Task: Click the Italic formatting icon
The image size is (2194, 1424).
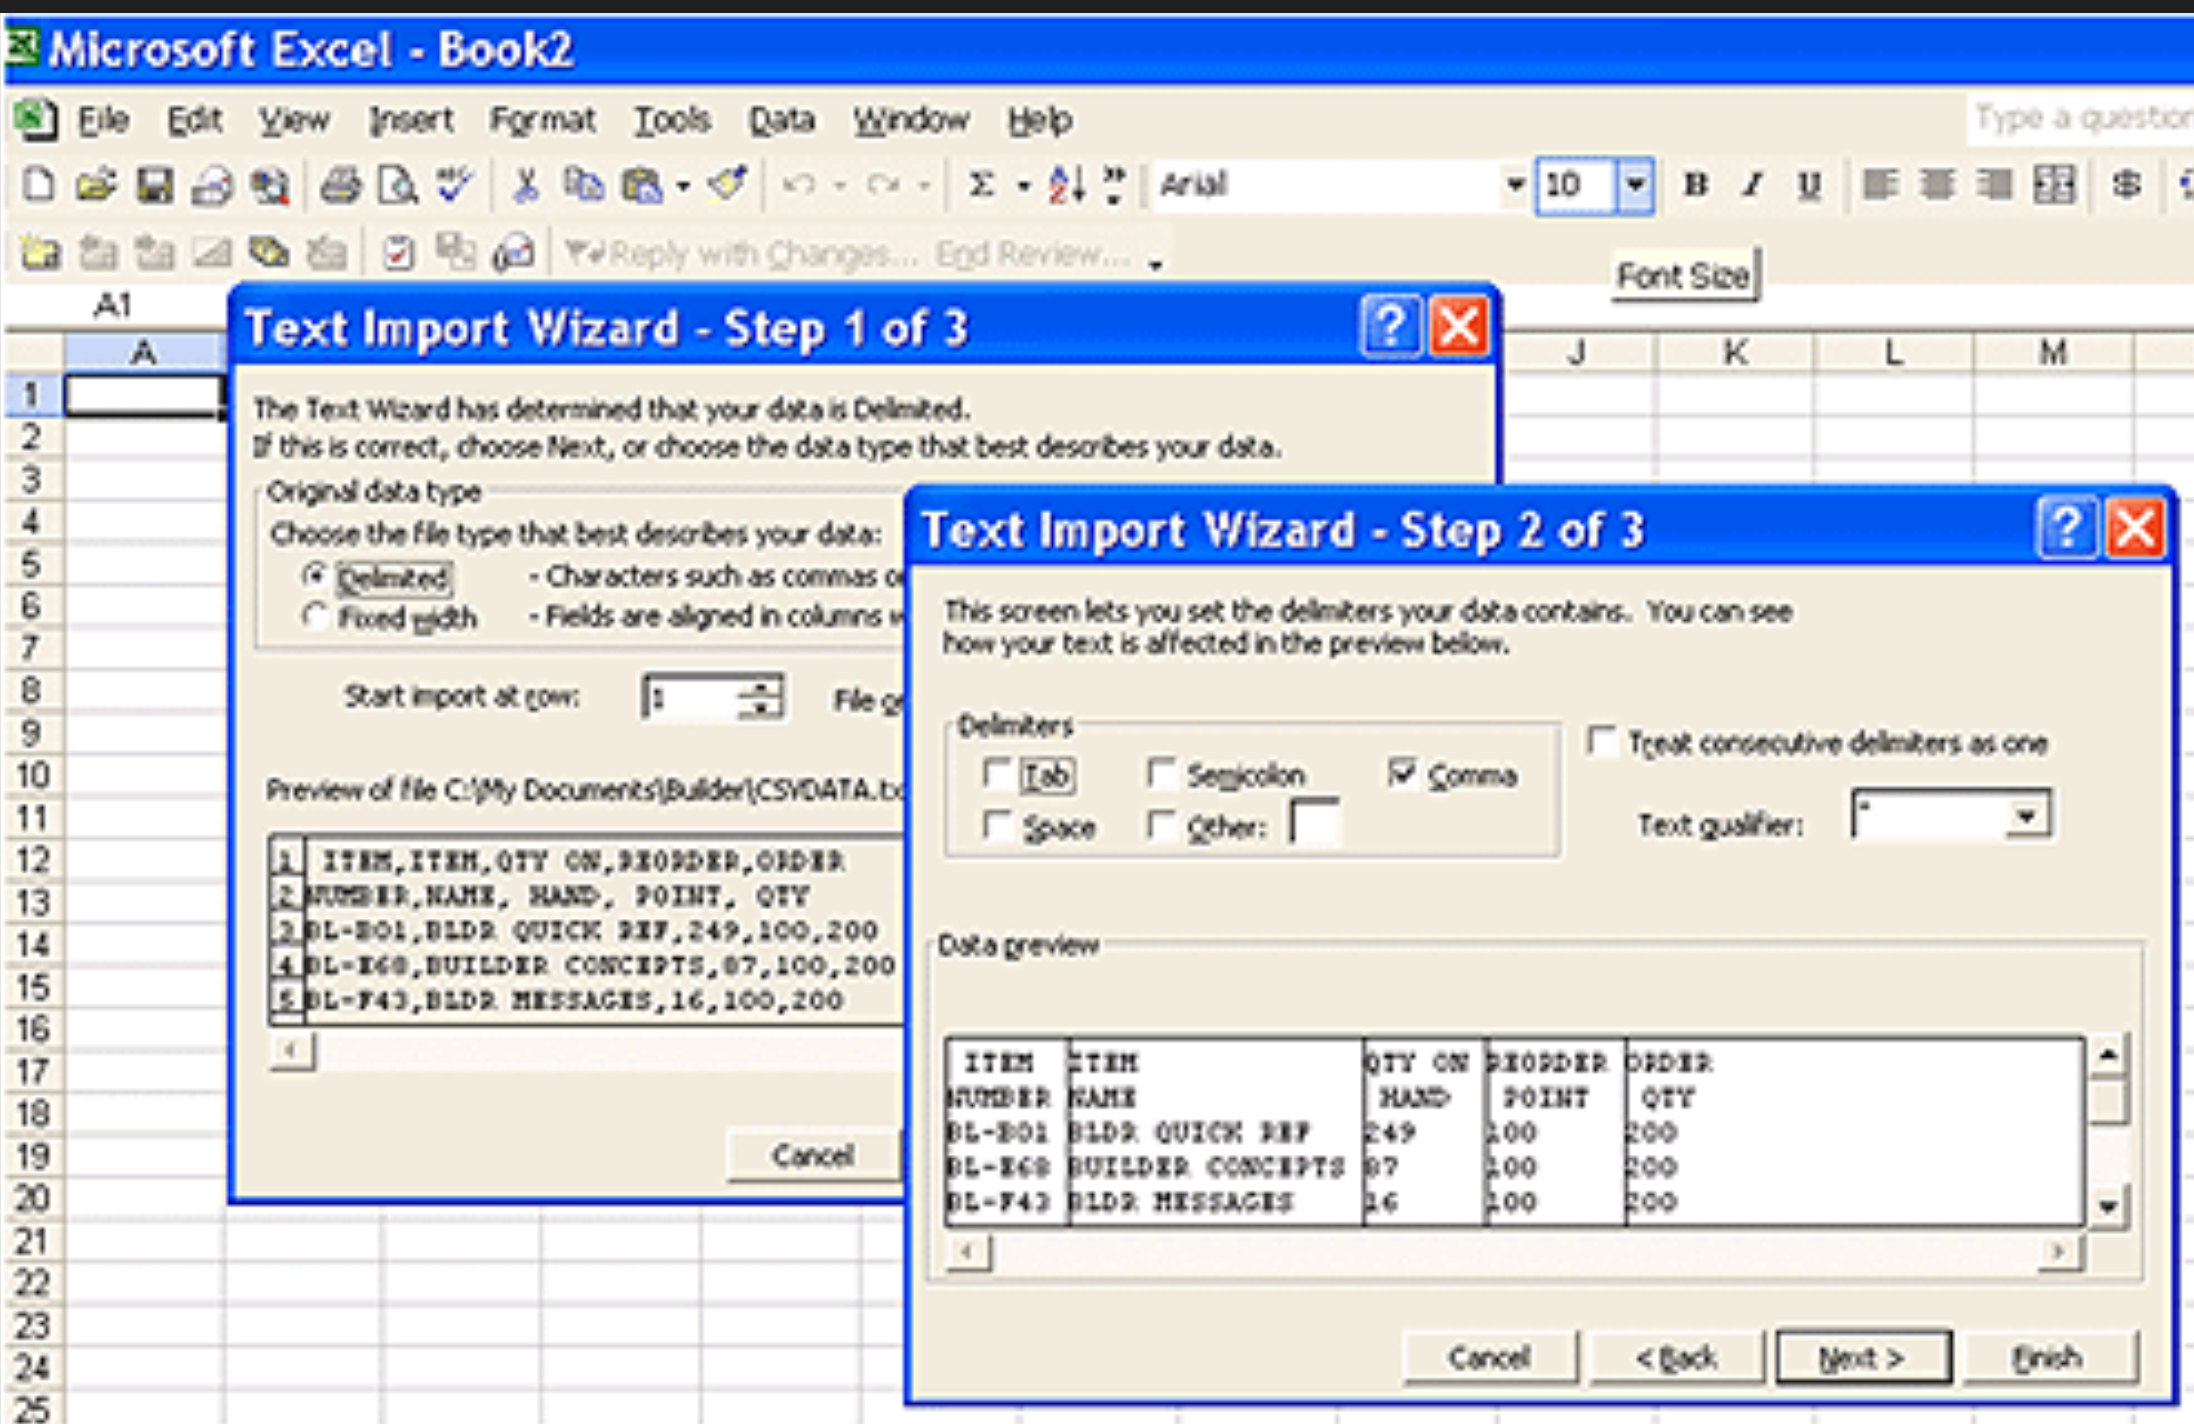Action: (x=1751, y=186)
